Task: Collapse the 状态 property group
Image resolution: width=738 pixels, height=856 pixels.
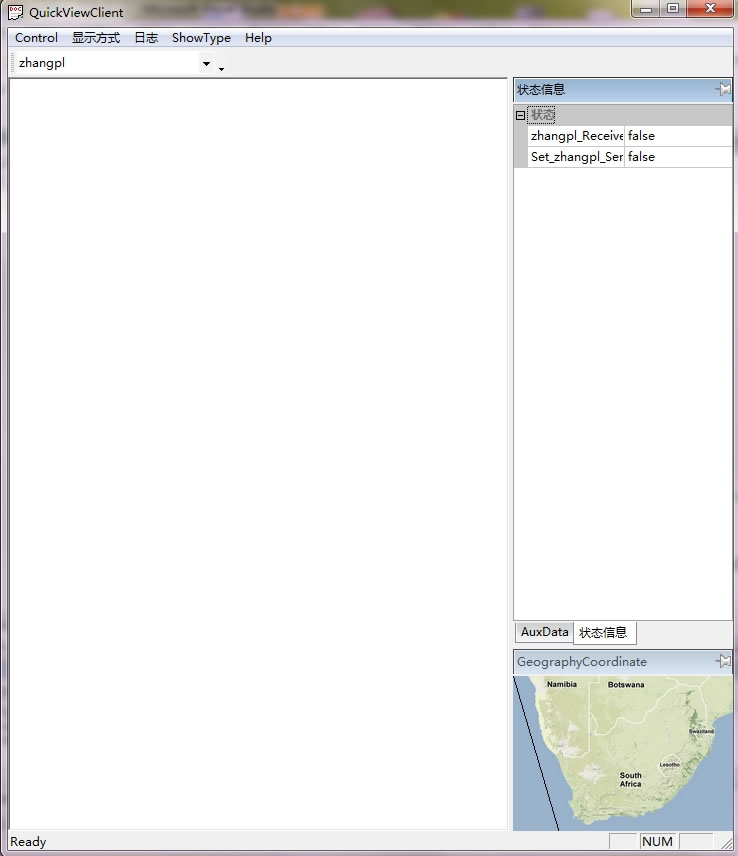Action: coord(520,115)
